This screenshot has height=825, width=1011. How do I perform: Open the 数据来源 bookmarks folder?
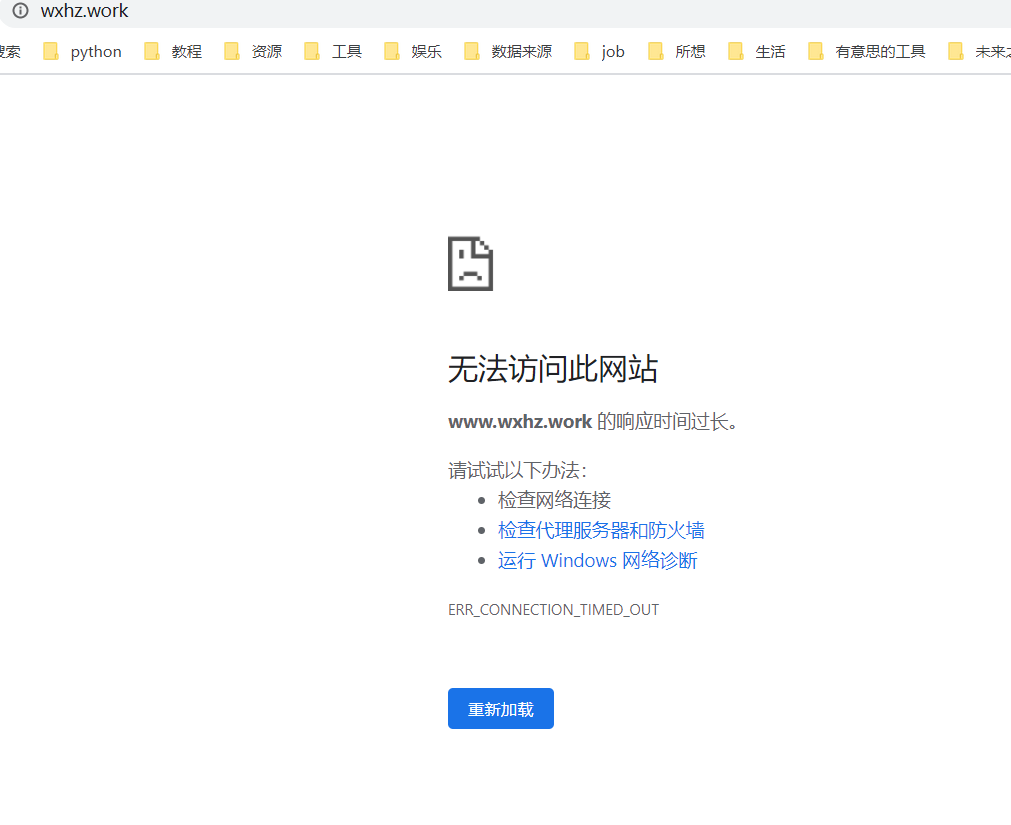pos(515,51)
